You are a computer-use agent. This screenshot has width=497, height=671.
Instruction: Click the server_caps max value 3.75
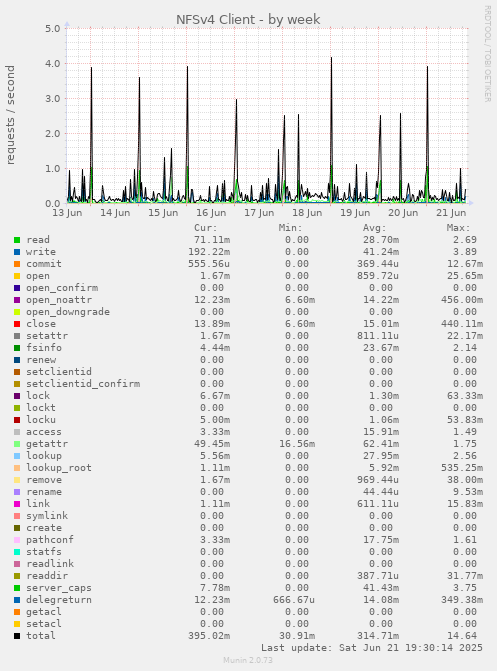pyautogui.click(x=465, y=588)
